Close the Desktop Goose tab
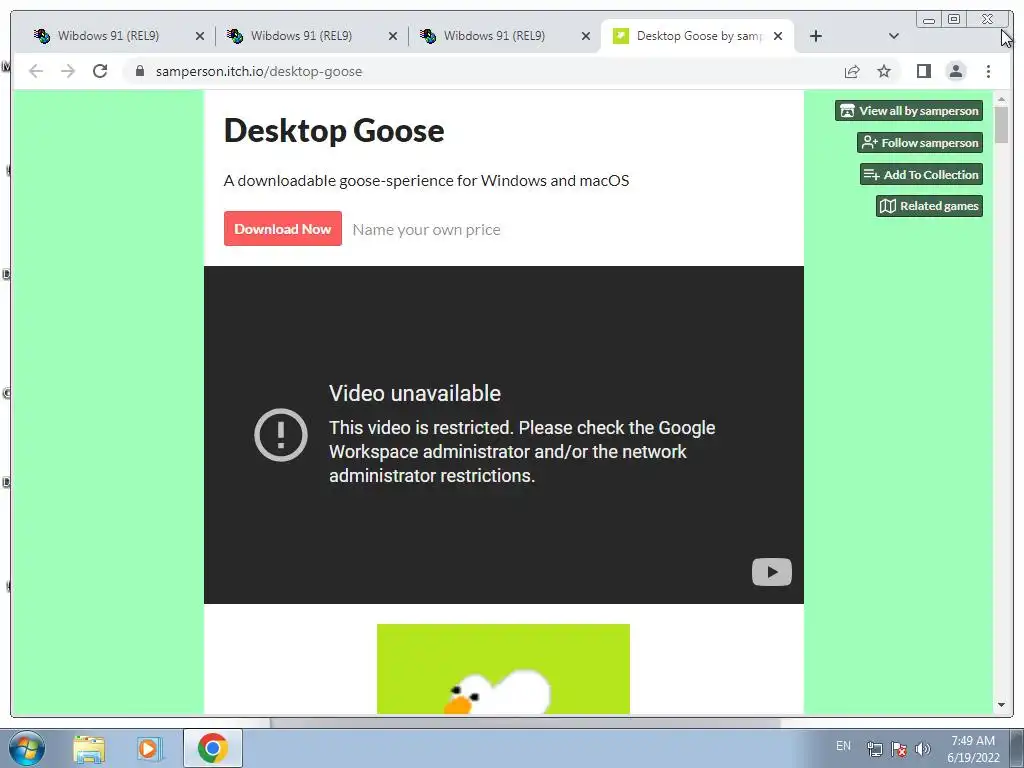This screenshot has height=768, width=1024. coord(778,36)
